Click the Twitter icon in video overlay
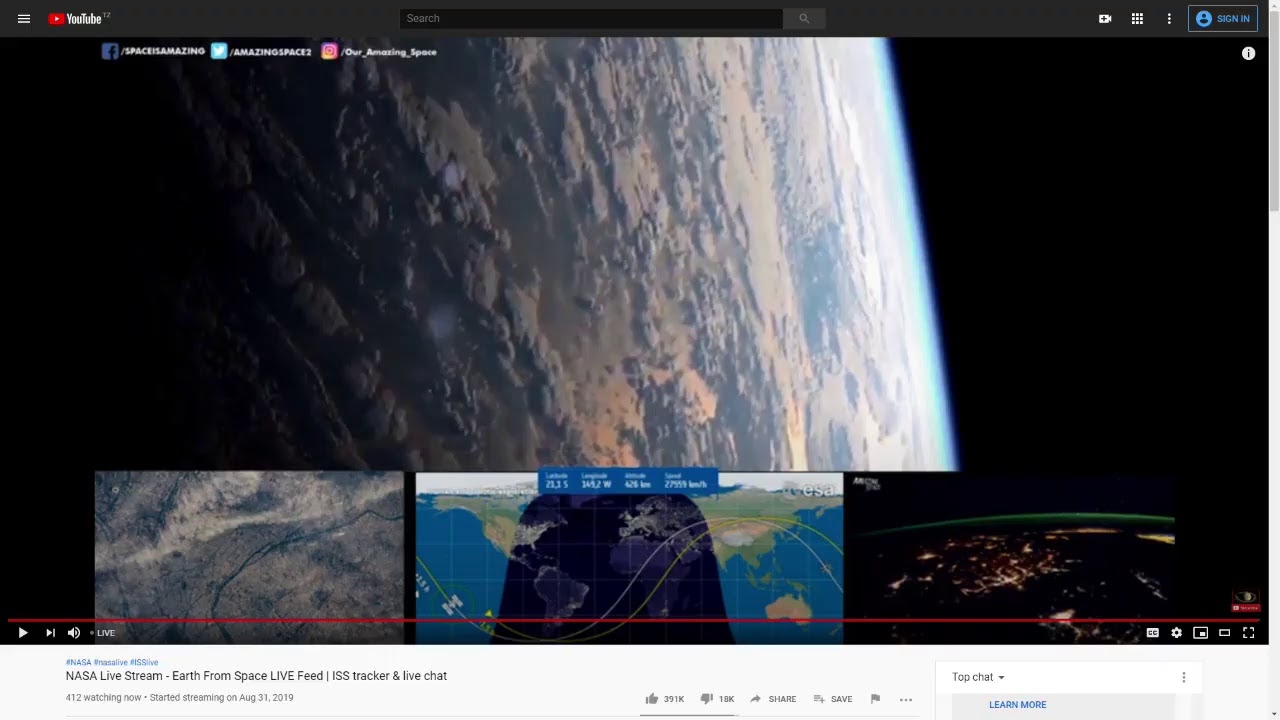The height and width of the screenshot is (720, 1280). click(x=219, y=51)
